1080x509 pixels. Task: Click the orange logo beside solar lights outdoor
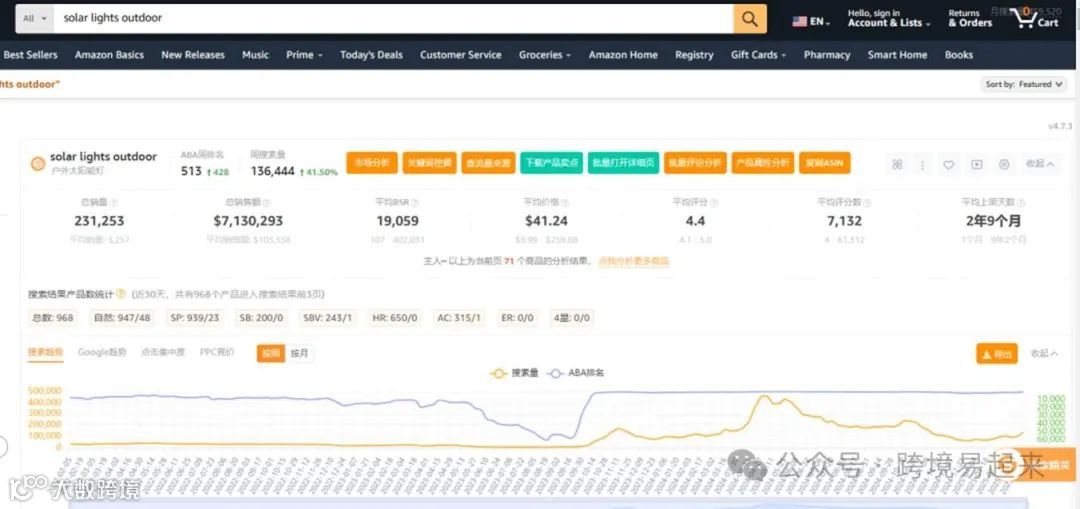point(39,163)
